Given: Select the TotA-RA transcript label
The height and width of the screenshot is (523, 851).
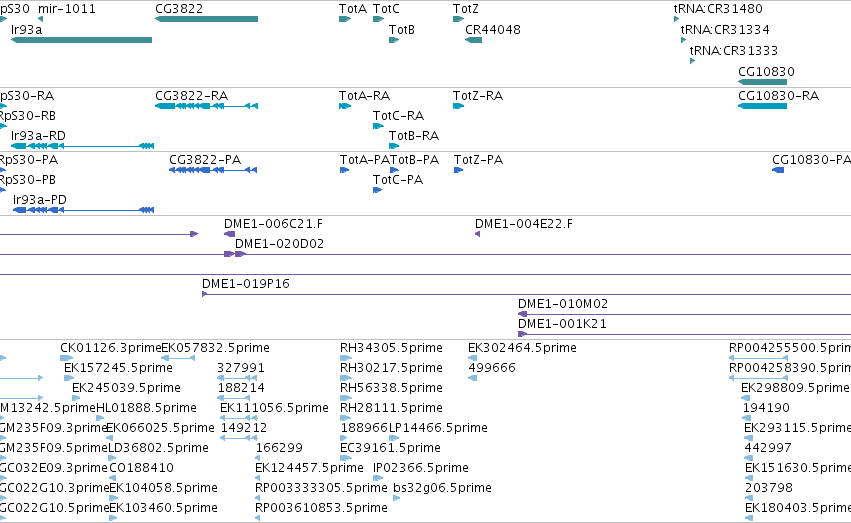Looking at the screenshot, I should 365,95.
